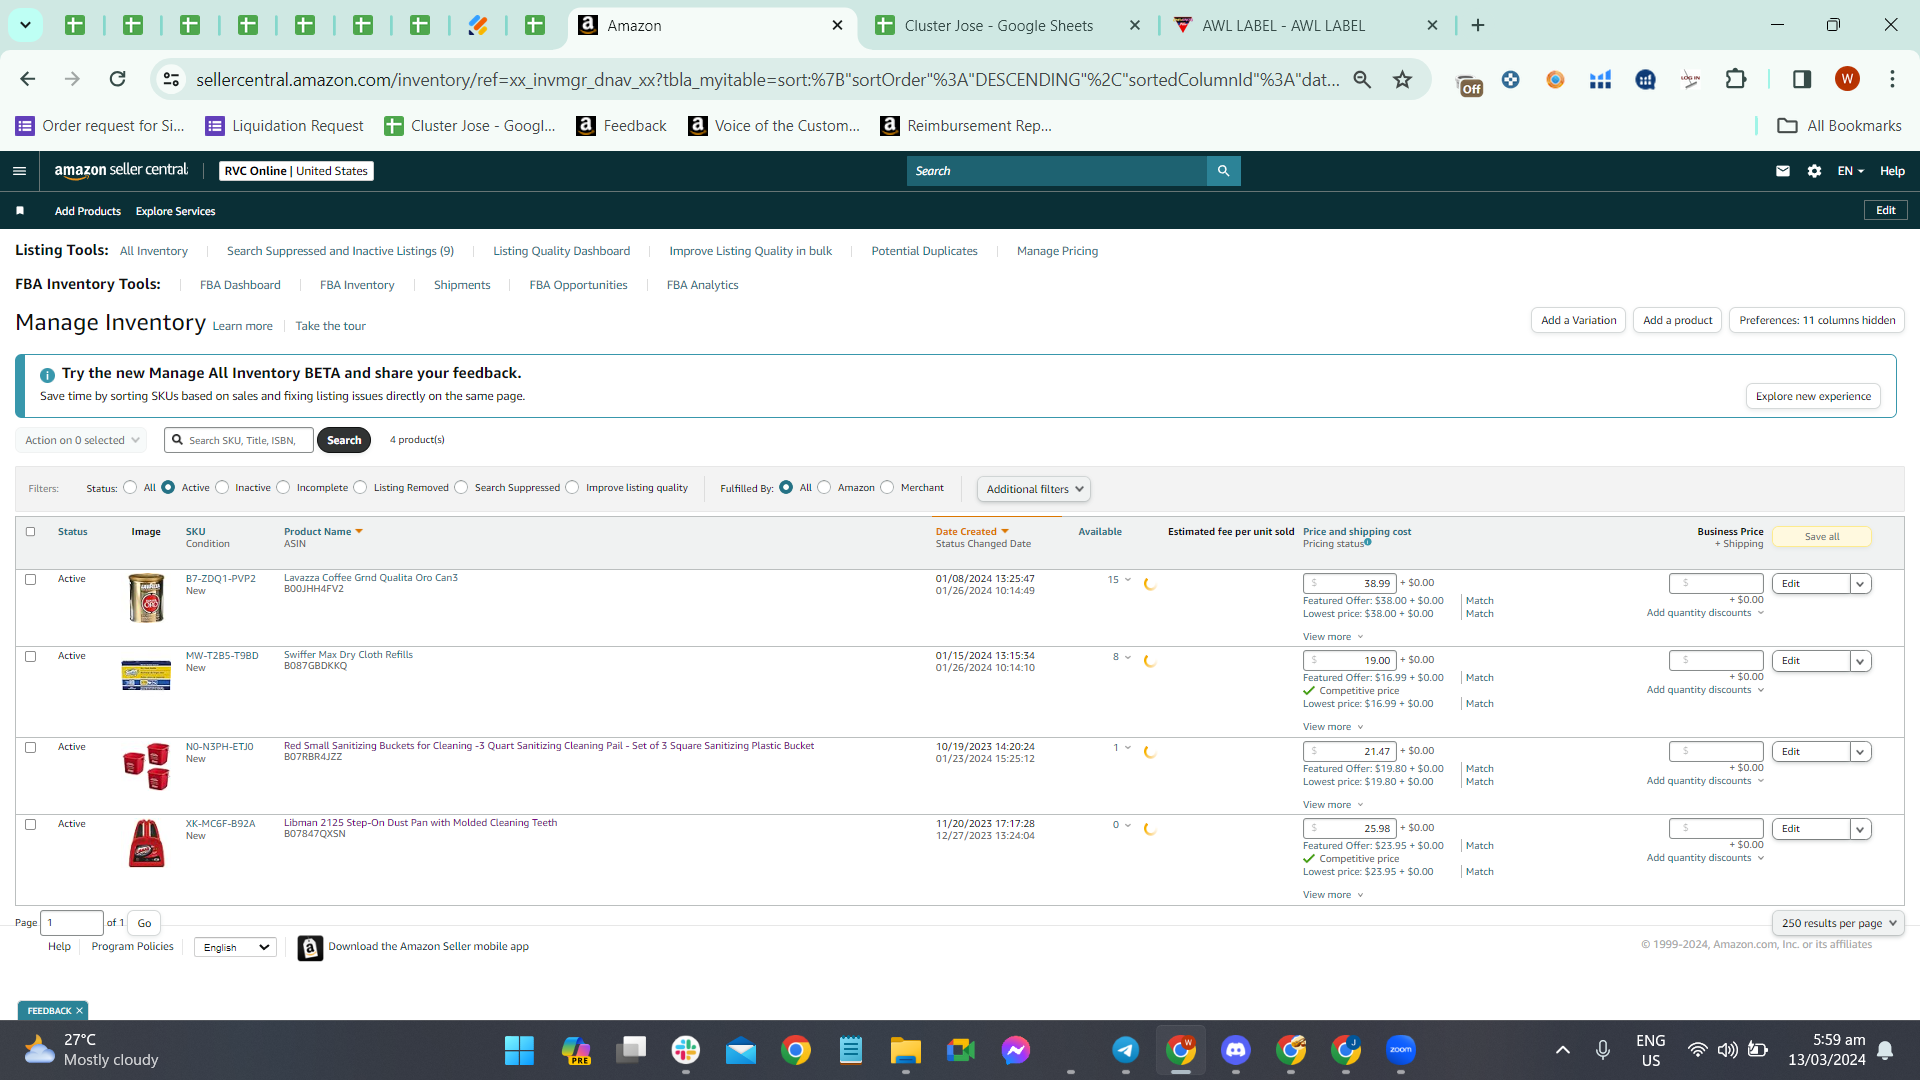Click the bookmark flag icon in subheader

click(x=20, y=211)
